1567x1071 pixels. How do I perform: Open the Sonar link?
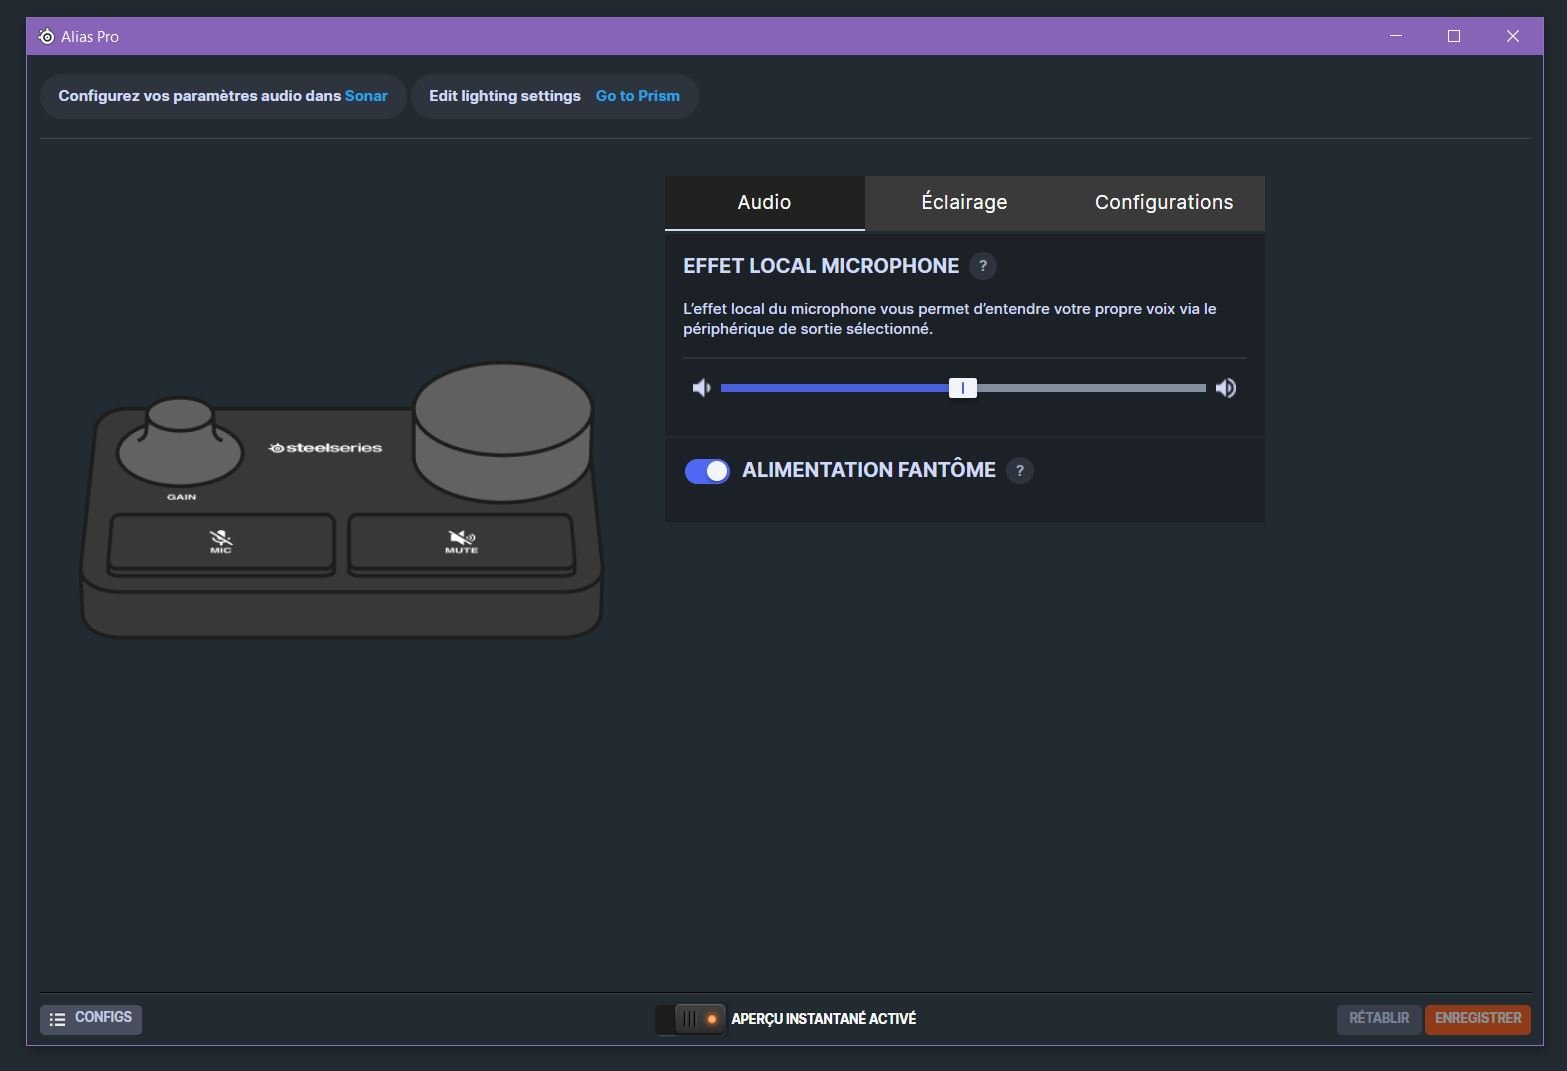(x=366, y=96)
